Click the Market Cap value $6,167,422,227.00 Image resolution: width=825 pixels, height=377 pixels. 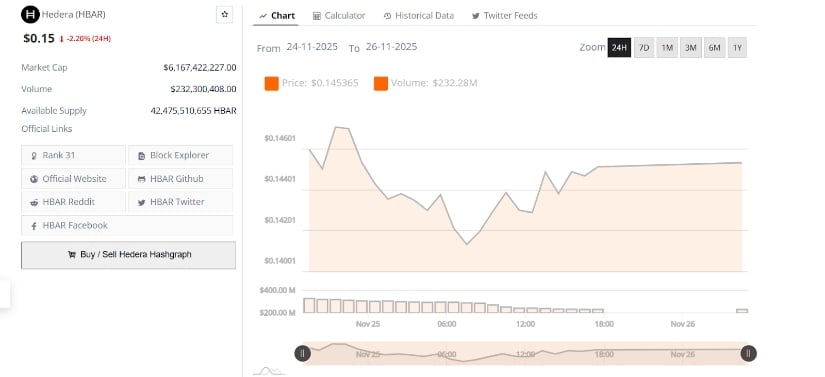coord(199,67)
